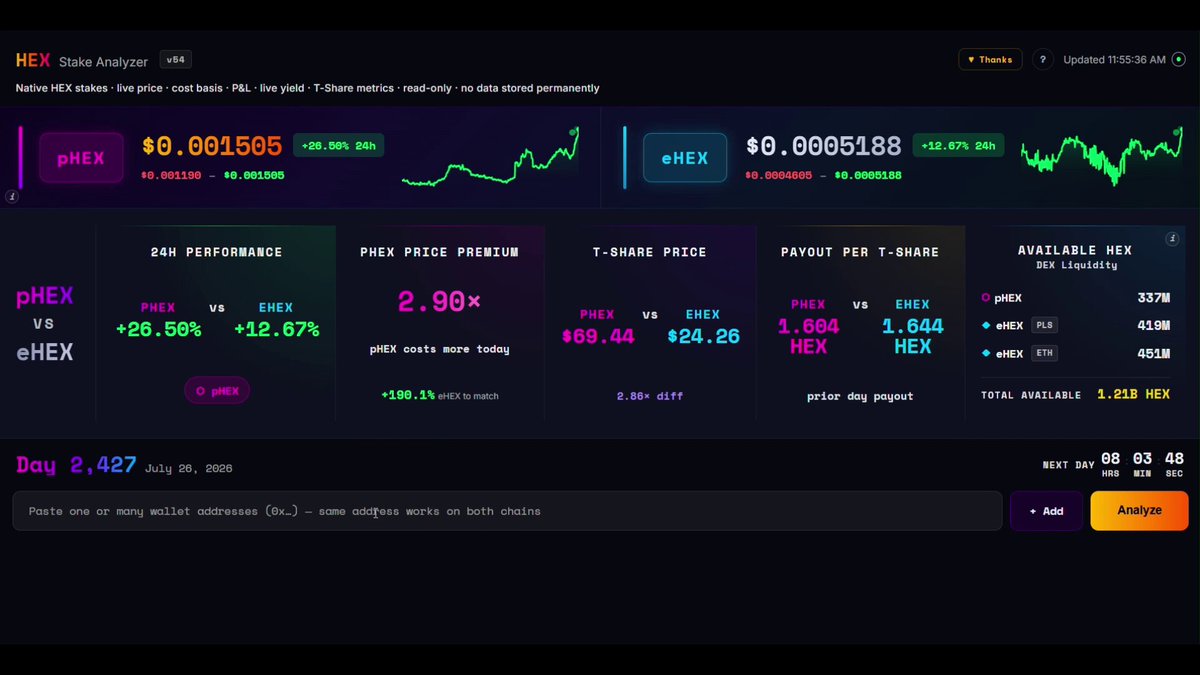The width and height of the screenshot is (1200, 675).
Task: Click the Updated 11:55:36 AM timestamp
Action: (1114, 60)
